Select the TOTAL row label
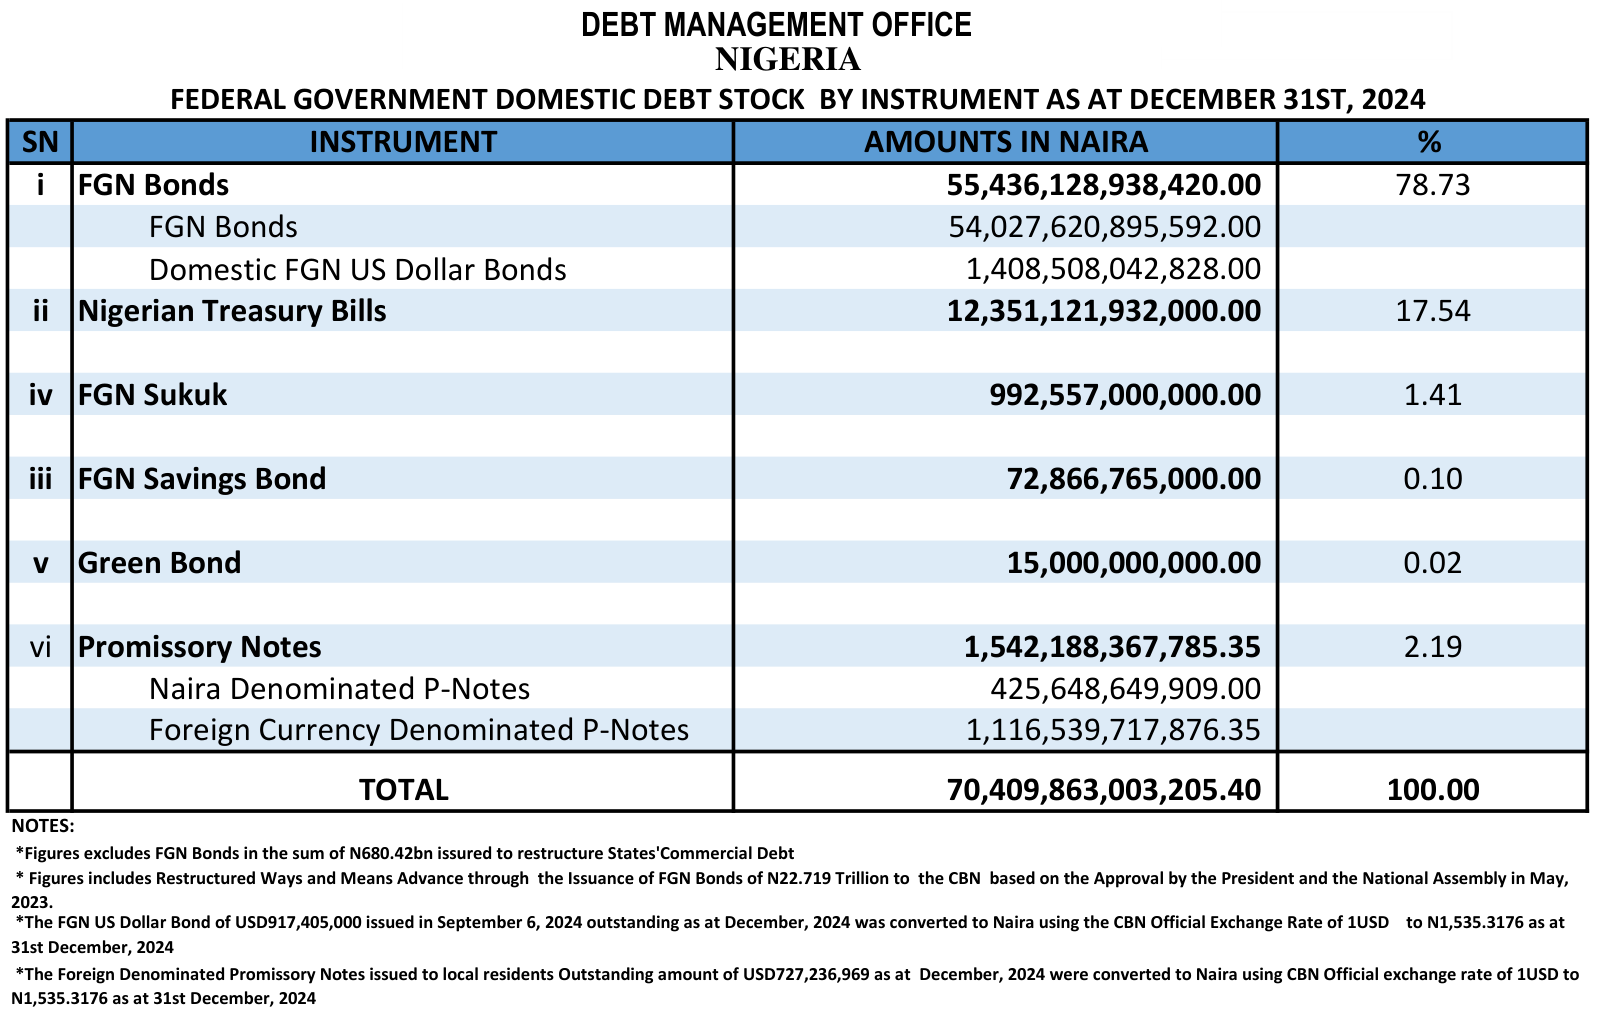 [x=404, y=790]
